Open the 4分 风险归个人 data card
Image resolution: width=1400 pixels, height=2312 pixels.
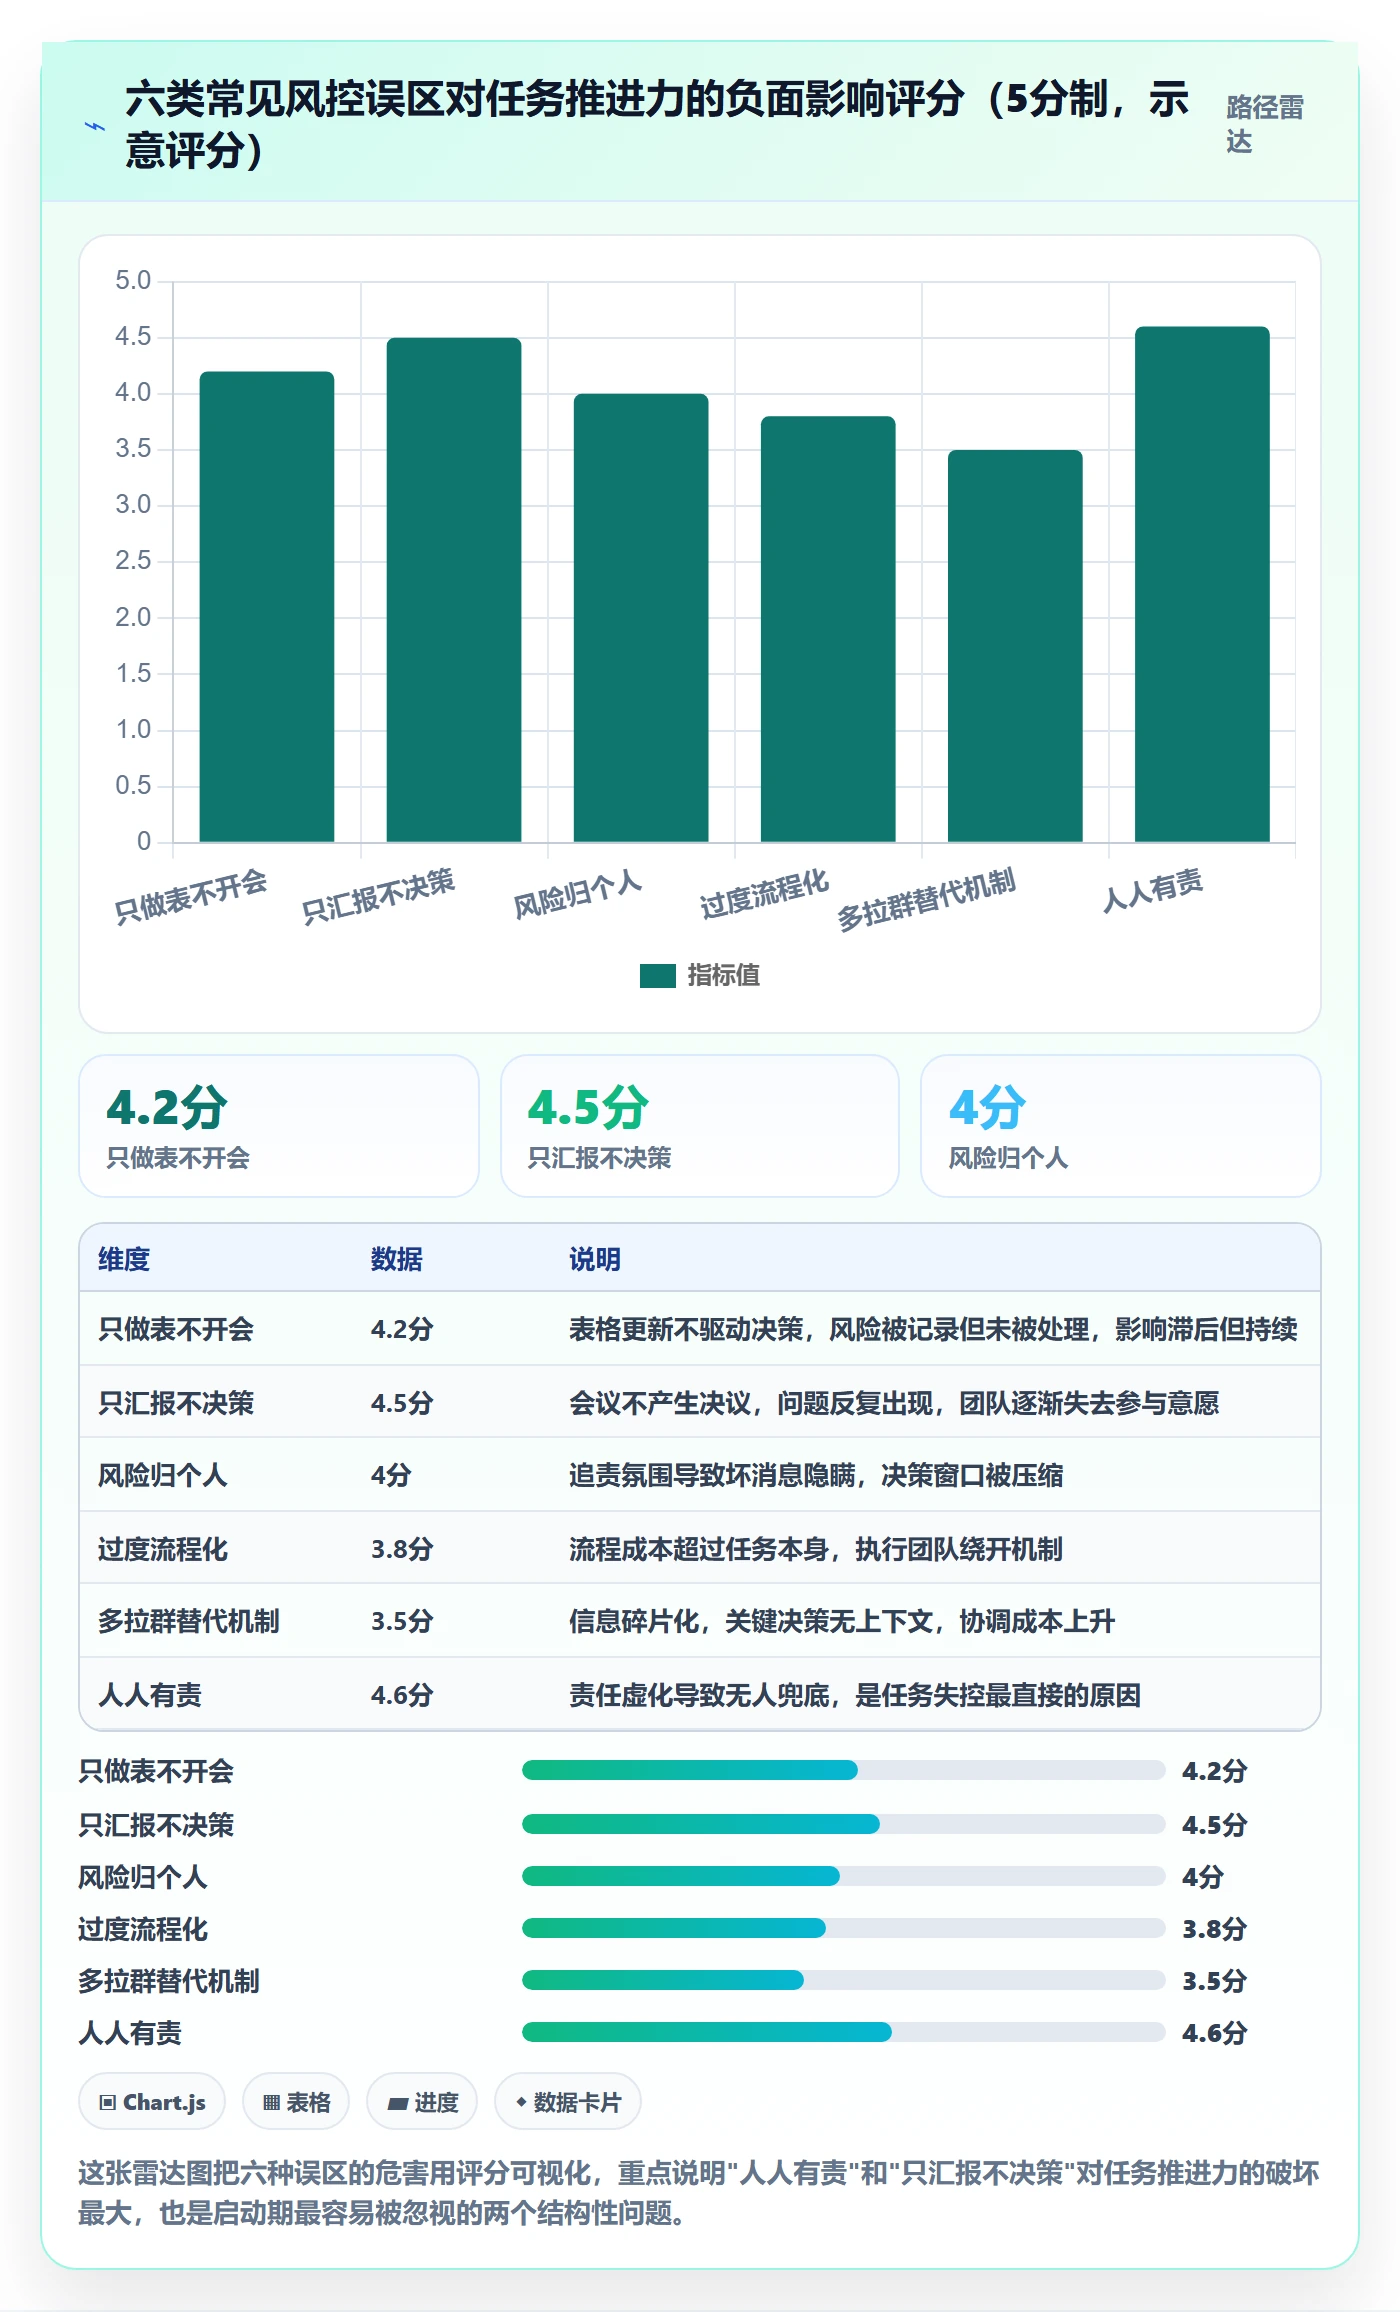point(1121,1126)
